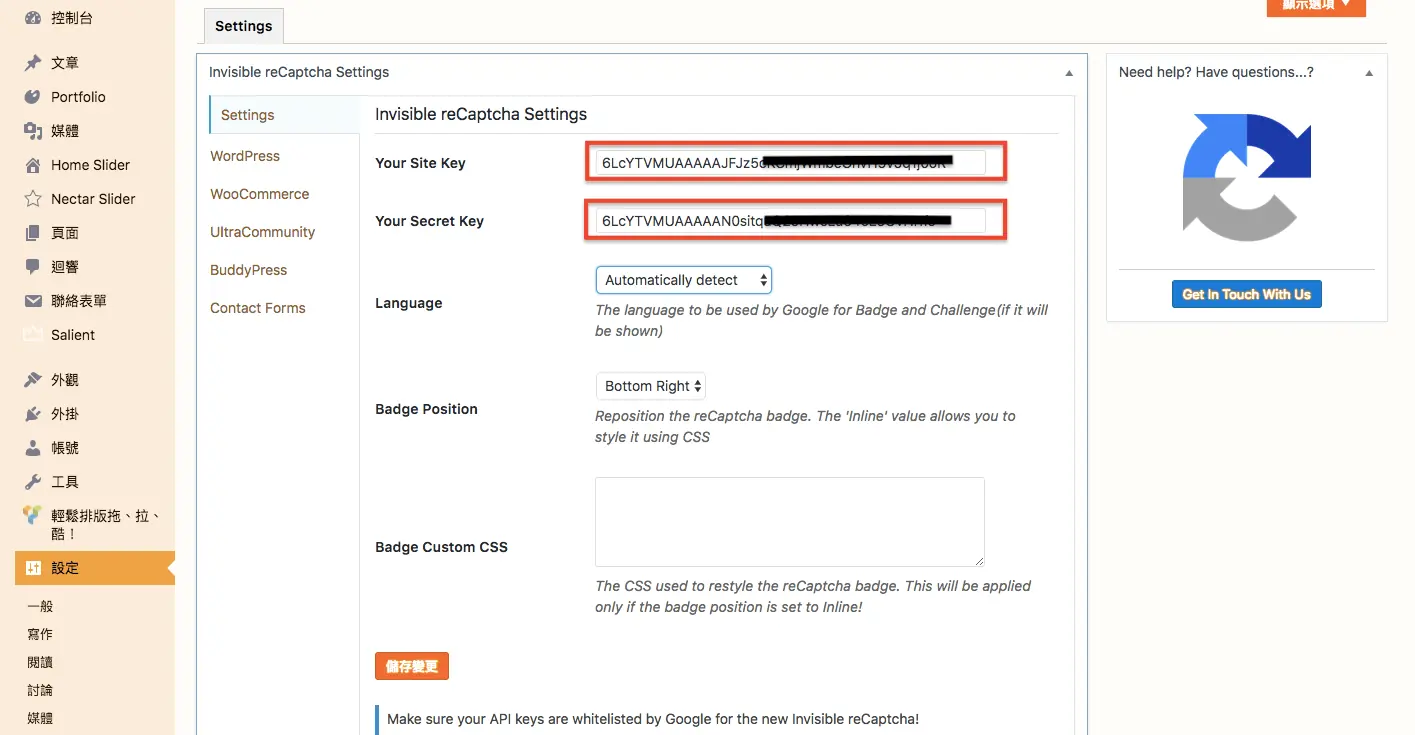Open the WooCommerce settings section
Viewport: 1415px width, 735px height.
(x=260, y=194)
